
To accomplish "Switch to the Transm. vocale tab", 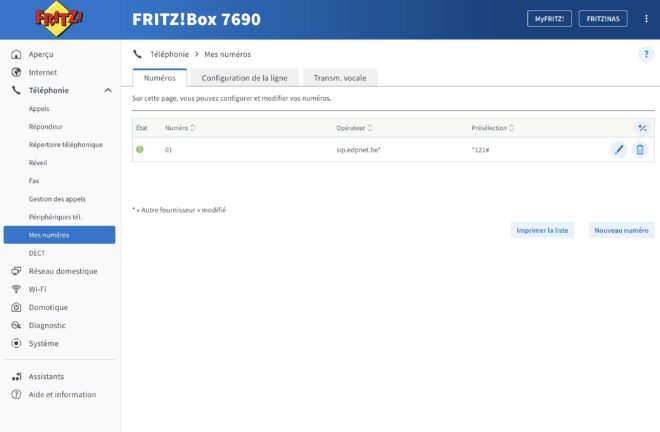I will tap(340, 77).
